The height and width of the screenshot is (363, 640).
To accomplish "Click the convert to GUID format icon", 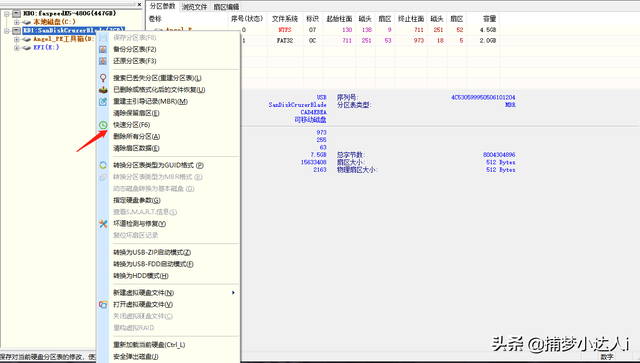I will 103,165.
